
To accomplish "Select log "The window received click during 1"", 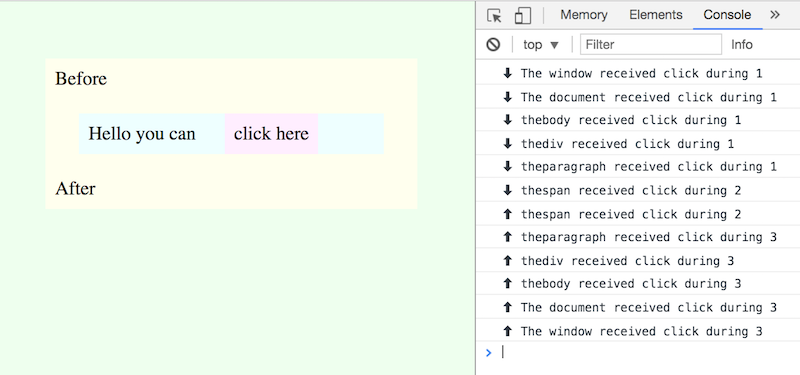I will pyautogui.click(x=638, y=73).
